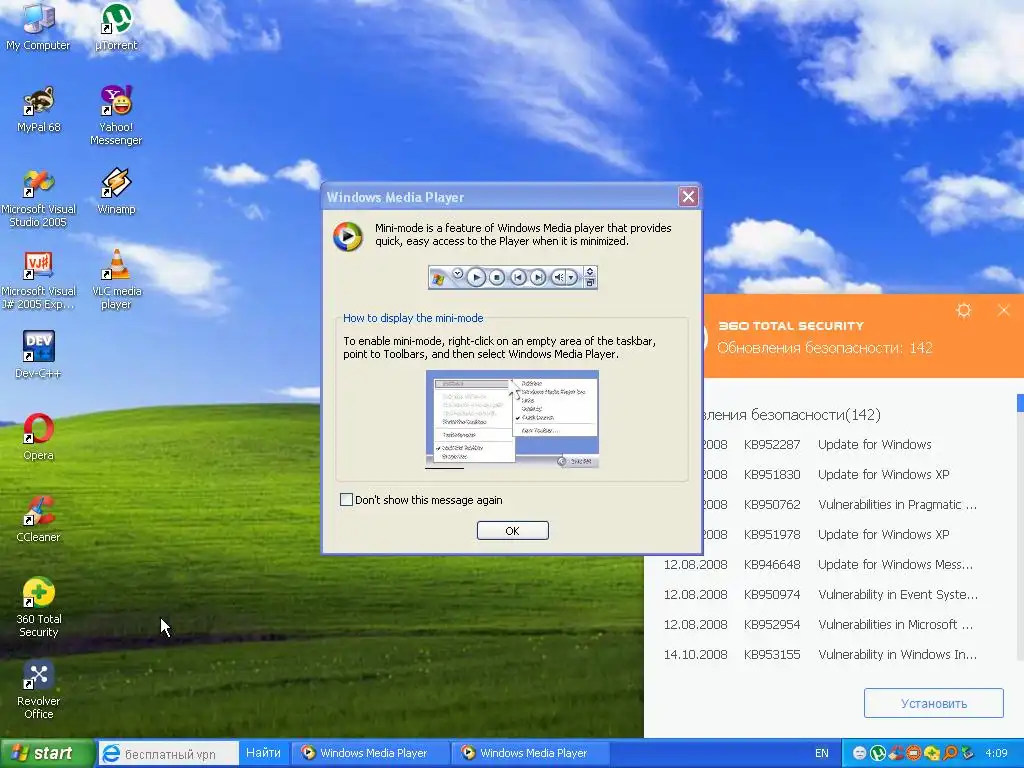Click the Установить button in 360 popup
This screenshot has width=1024, height=768.
pyautogui.click(x=934, y=703)
